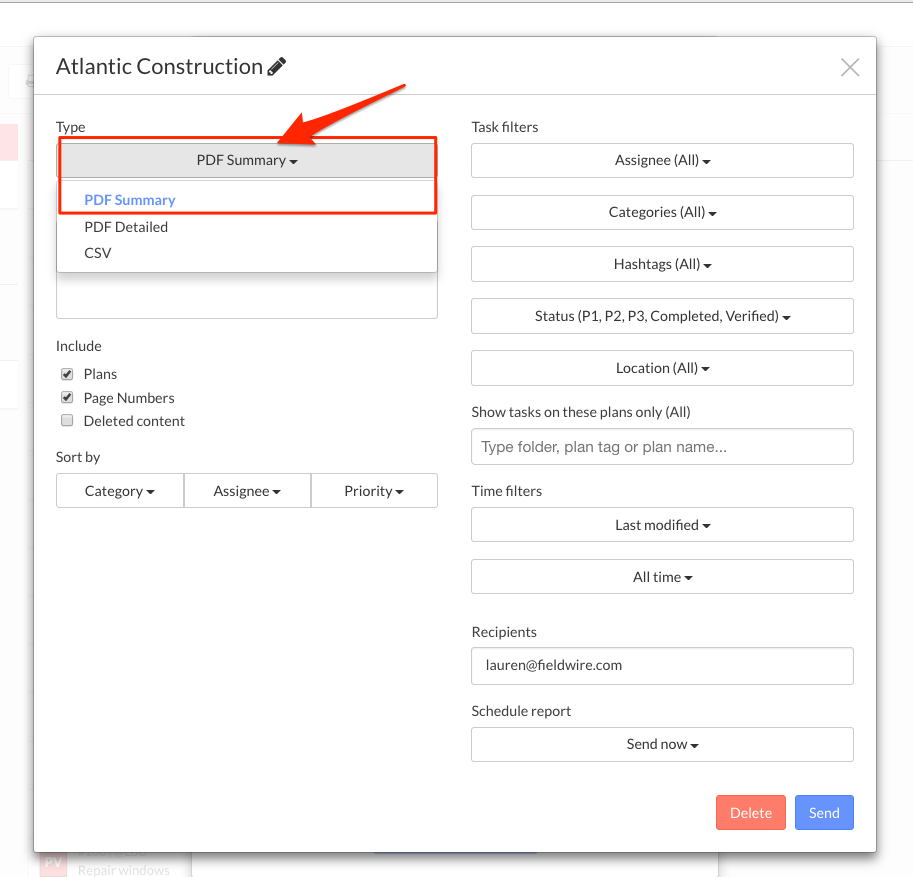The width and height of the screenshot is (913, 877).
Task: Open Send now schedule dropdown
Action: pos(662,744)
